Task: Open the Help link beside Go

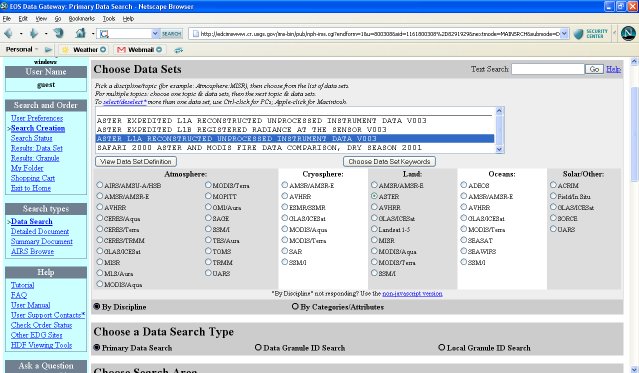Action: [x=613, y=69]
